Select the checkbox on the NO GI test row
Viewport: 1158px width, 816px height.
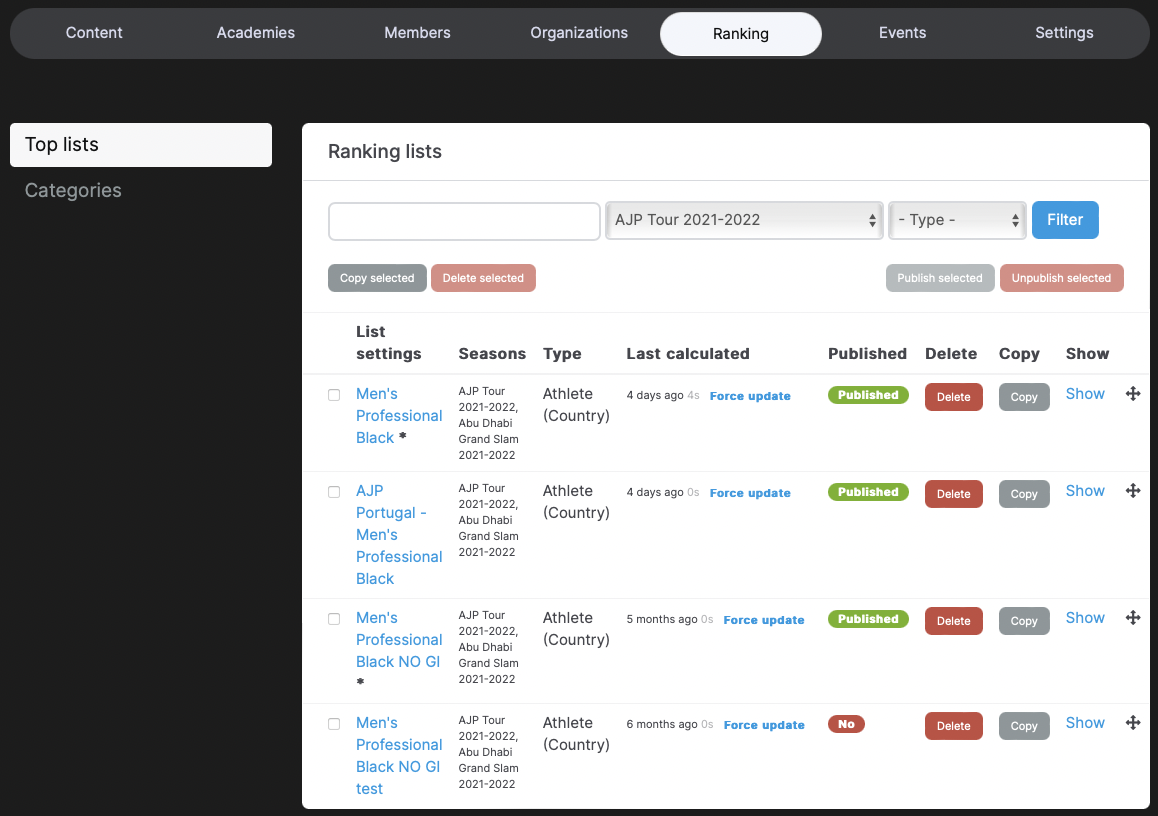pyautogui.click(x=334, y=724)
